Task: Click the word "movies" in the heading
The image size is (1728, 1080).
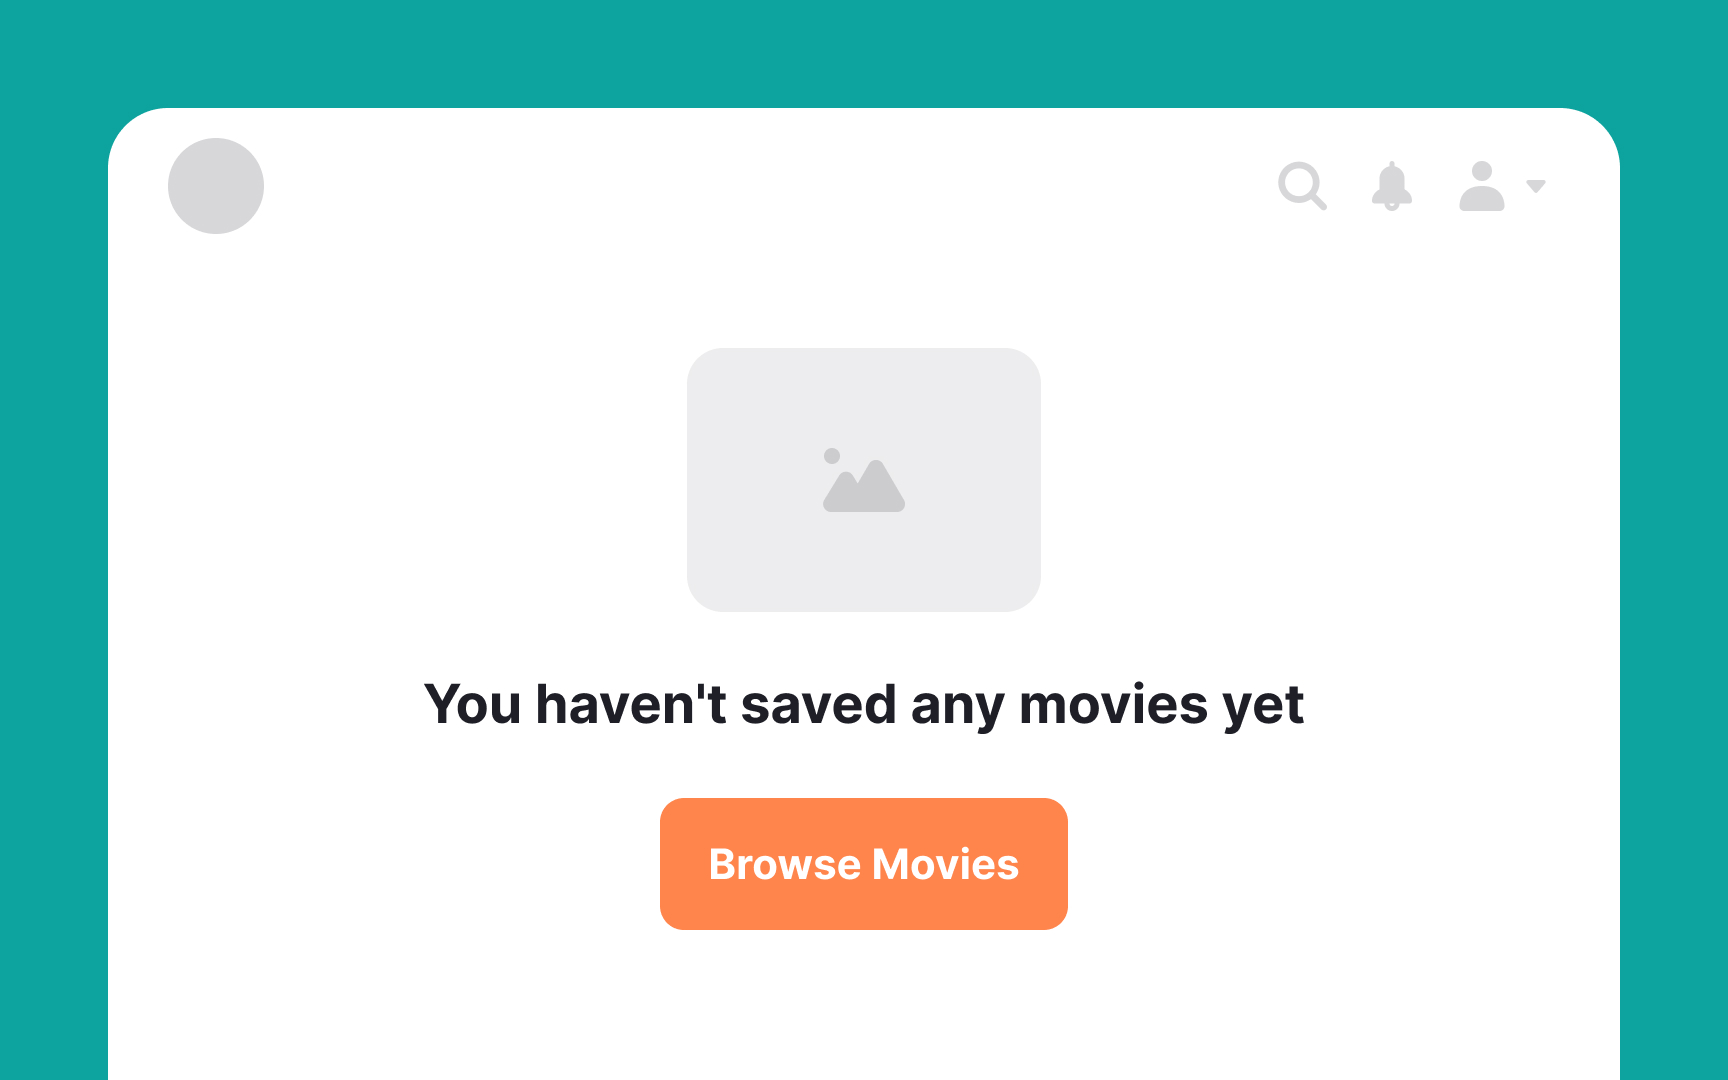Action: click(1113, 705)
